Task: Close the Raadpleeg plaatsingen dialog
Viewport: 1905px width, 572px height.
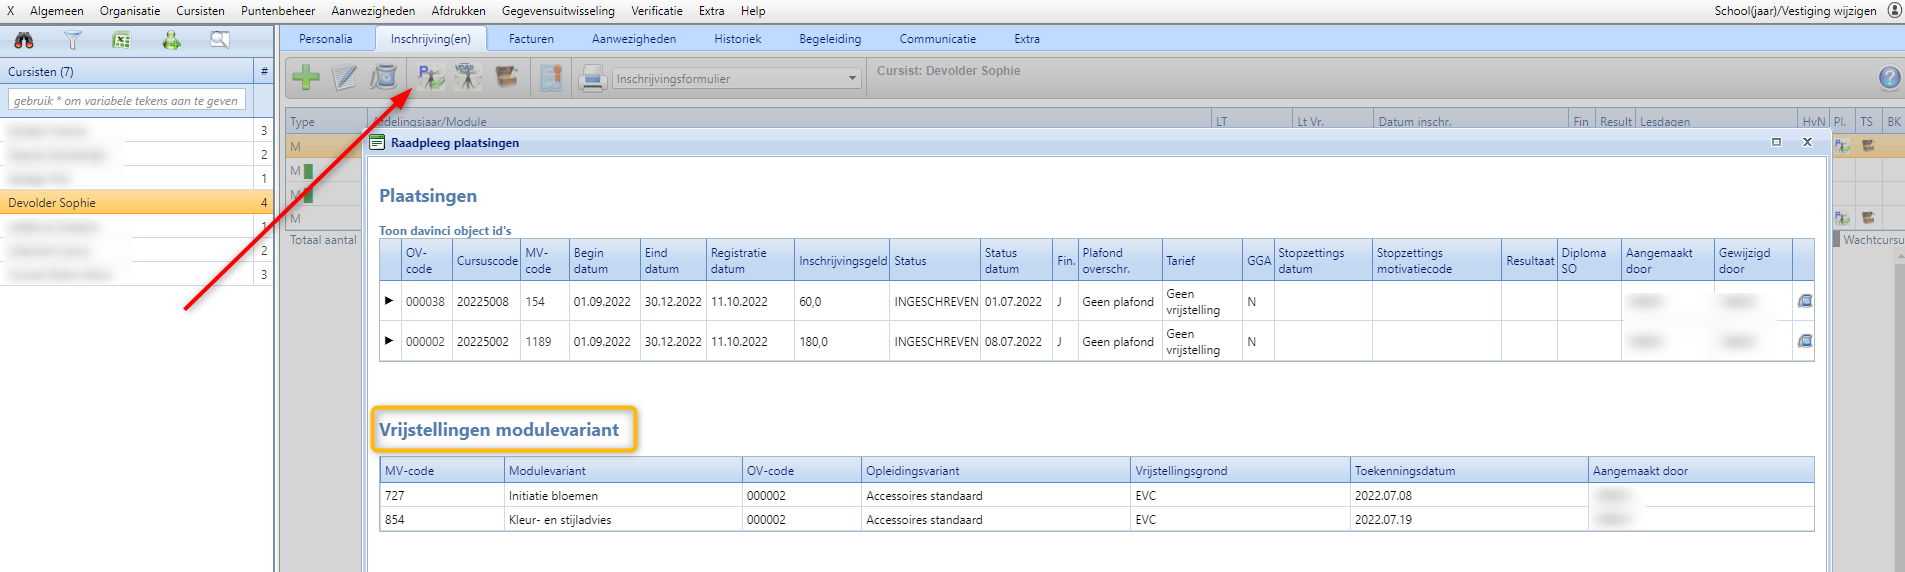Action: [x=1807, y=142]
